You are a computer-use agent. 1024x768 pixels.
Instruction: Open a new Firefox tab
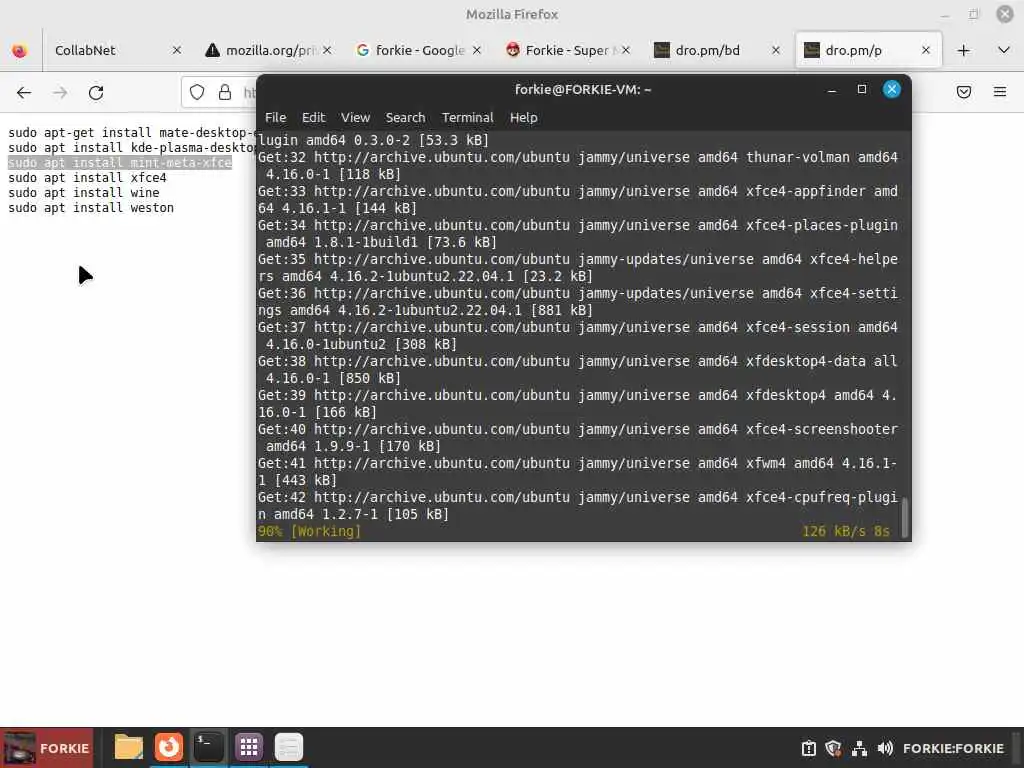(x=963, y=50)
